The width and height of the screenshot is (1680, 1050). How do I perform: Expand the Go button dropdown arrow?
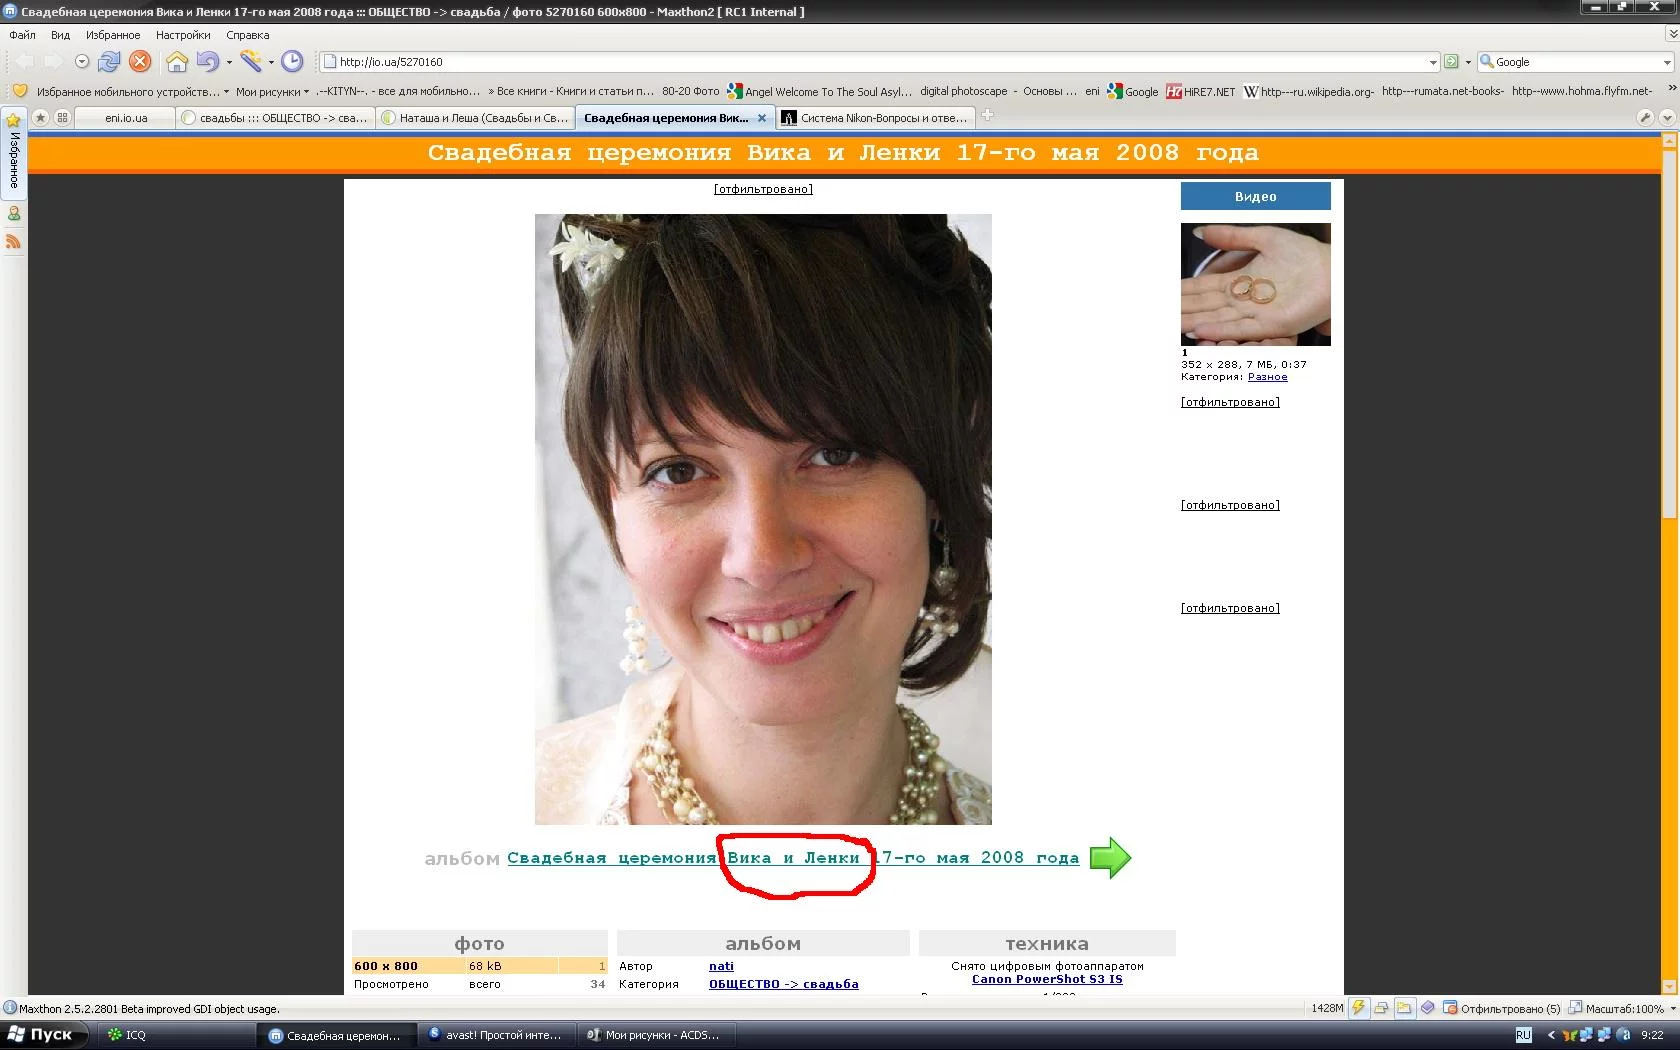coord(1468,62)
